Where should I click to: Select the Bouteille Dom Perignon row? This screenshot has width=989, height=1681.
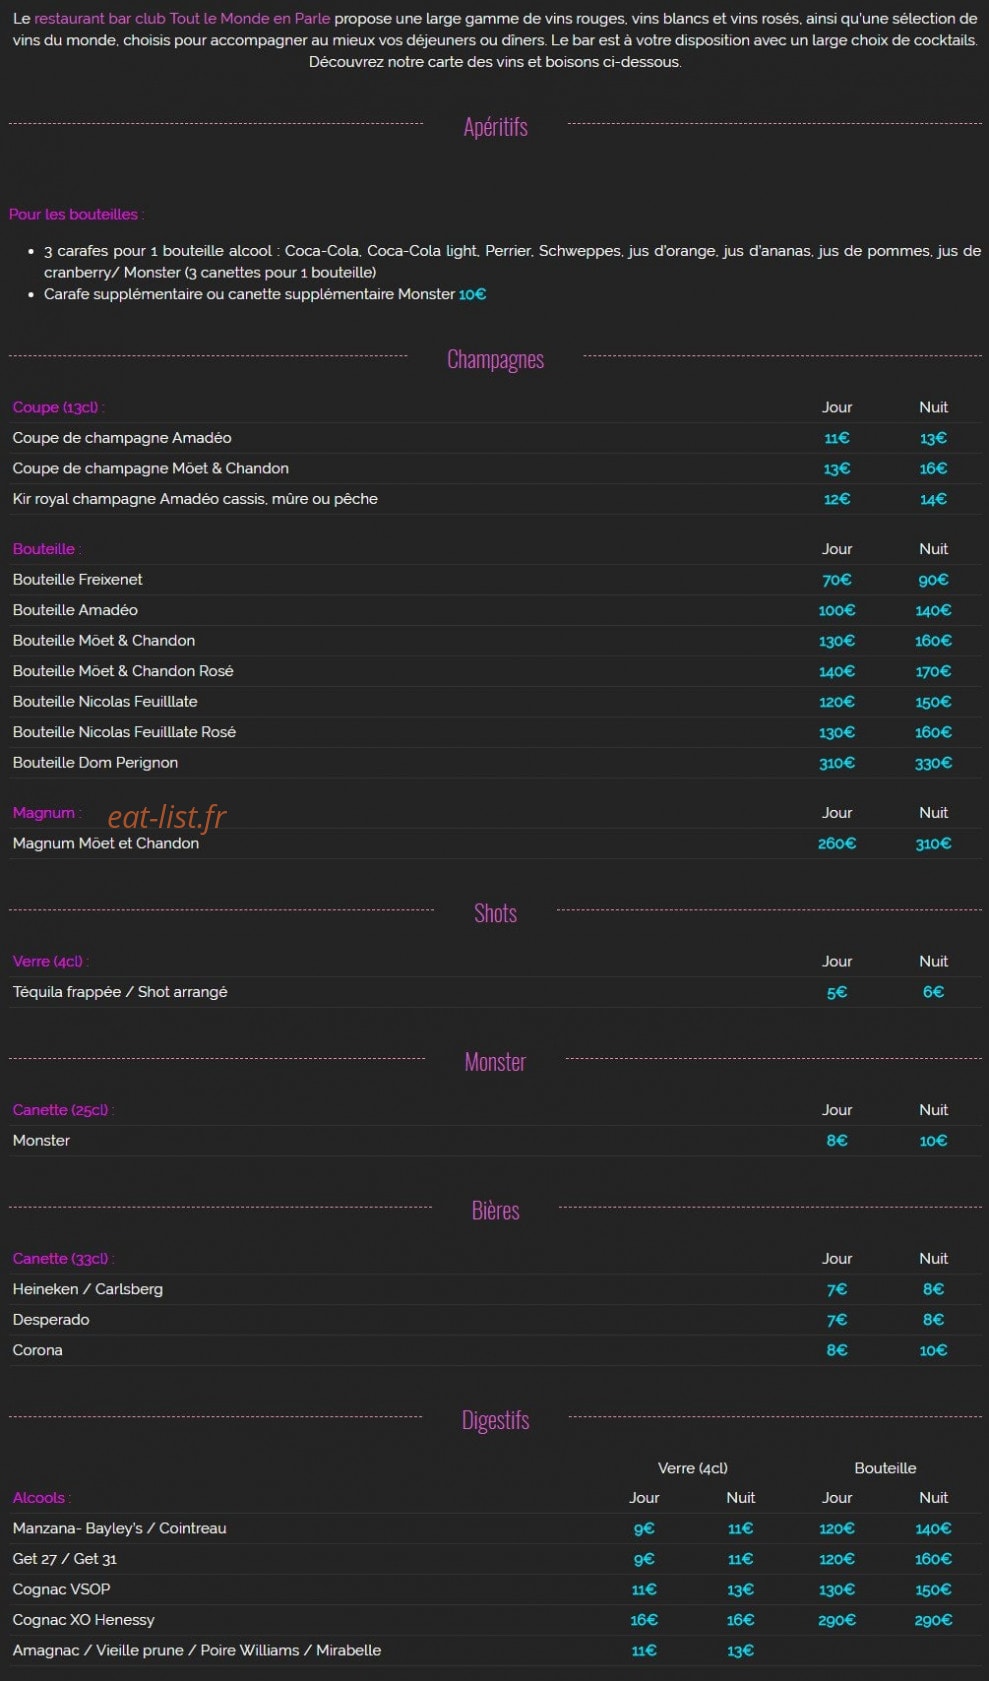(495, 763)
